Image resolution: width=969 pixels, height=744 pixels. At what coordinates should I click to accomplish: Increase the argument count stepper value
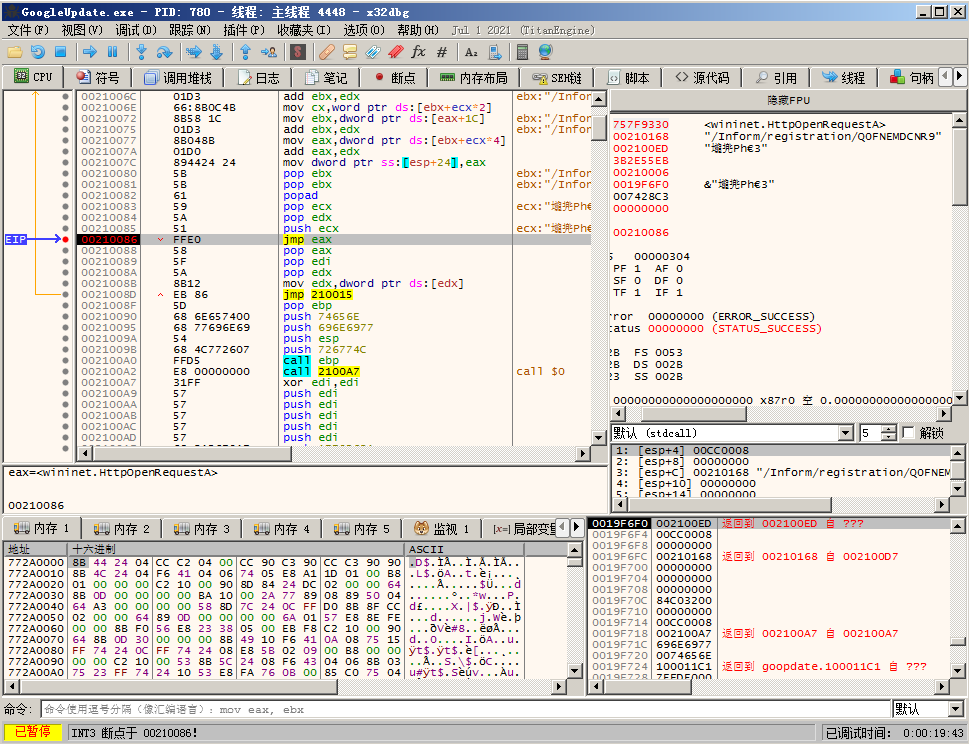891,429
